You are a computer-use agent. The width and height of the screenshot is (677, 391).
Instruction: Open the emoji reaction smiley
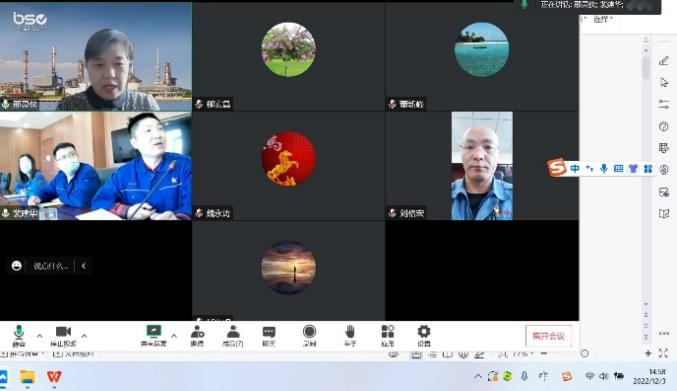[16, 266]
